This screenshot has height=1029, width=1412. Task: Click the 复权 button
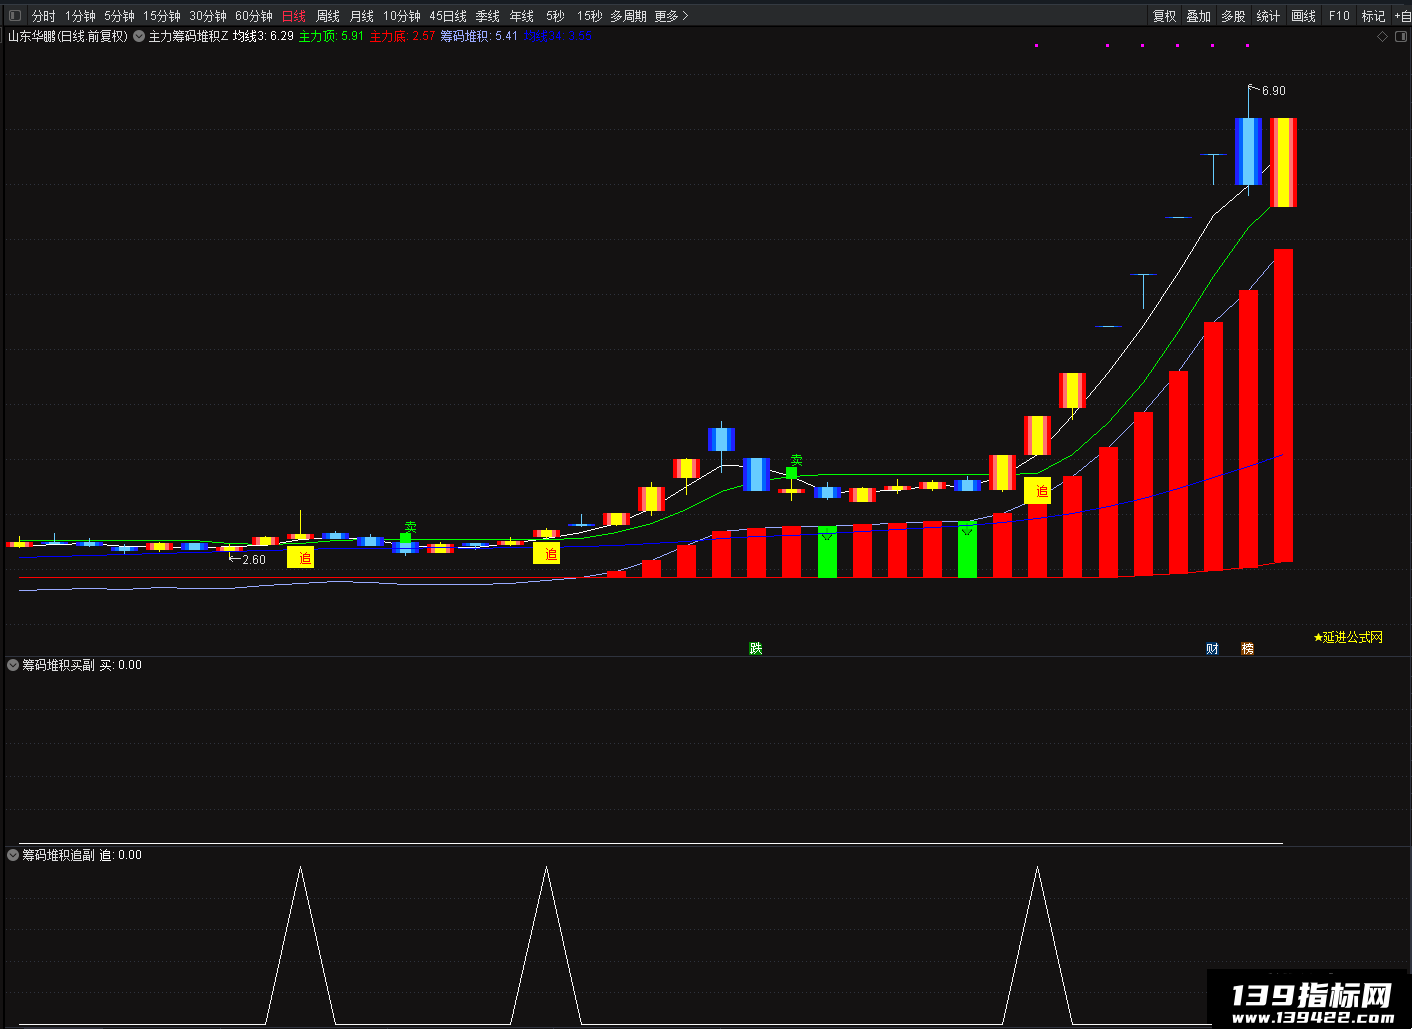[1164, 16]
